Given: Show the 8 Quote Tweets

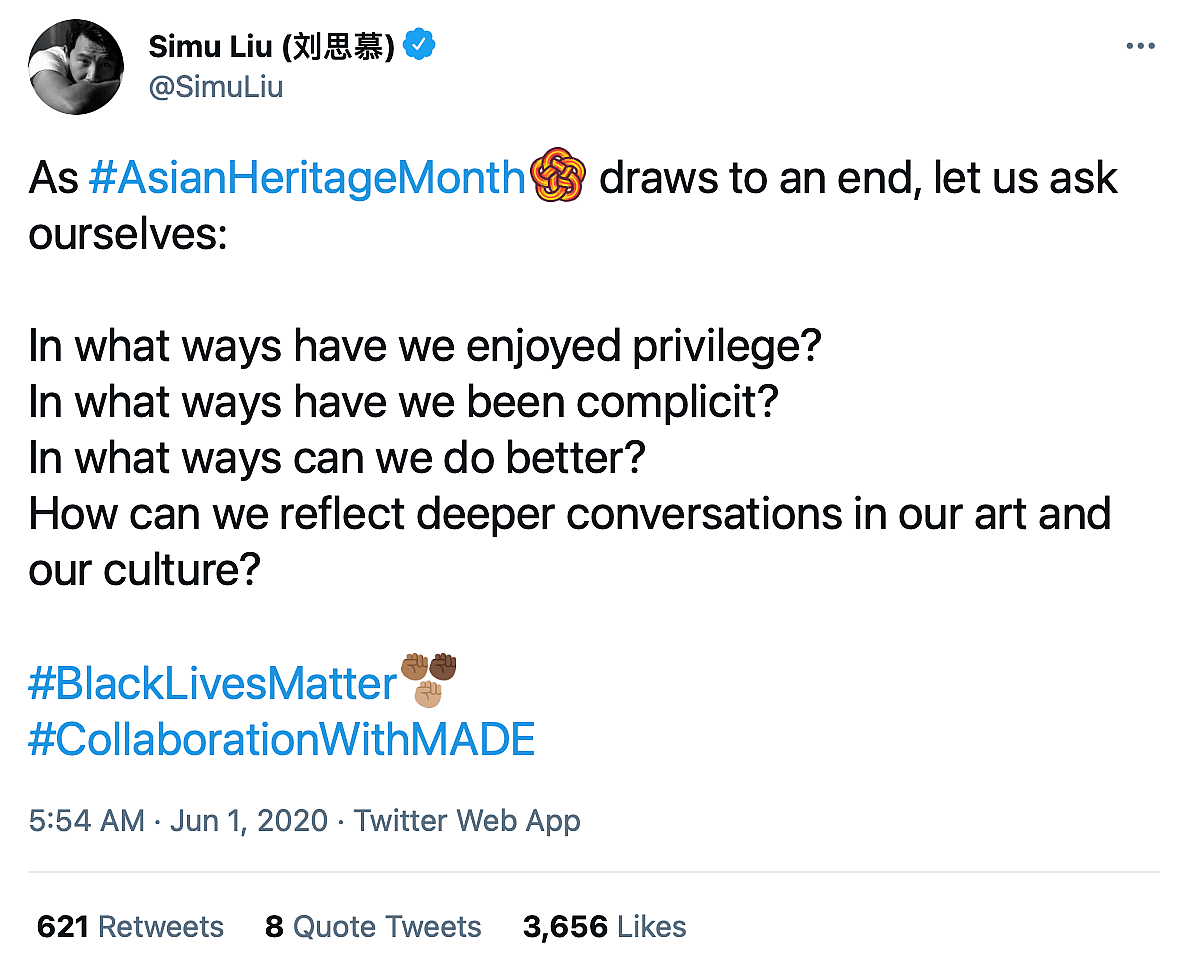Looking at the screenshot, I should (373, 927).
